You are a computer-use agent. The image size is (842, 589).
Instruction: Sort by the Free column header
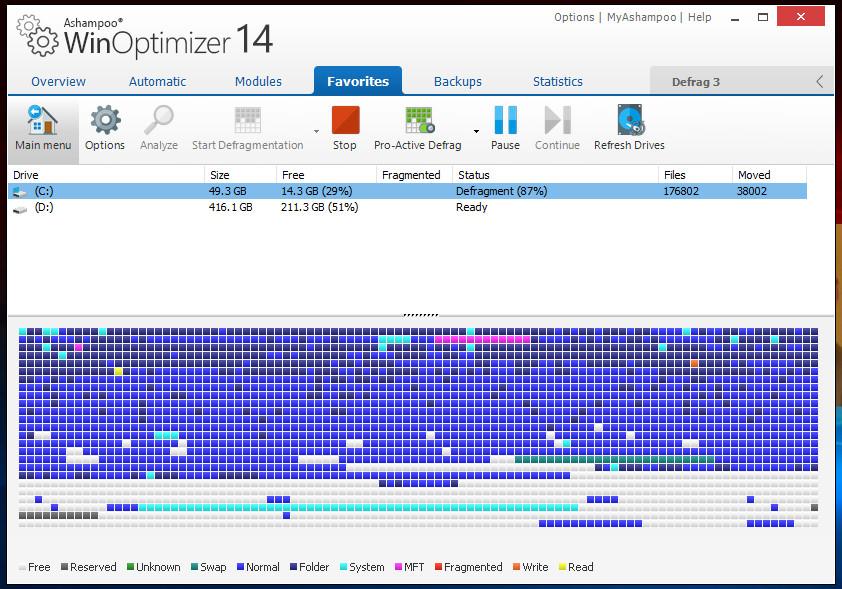tap(326, 175)
